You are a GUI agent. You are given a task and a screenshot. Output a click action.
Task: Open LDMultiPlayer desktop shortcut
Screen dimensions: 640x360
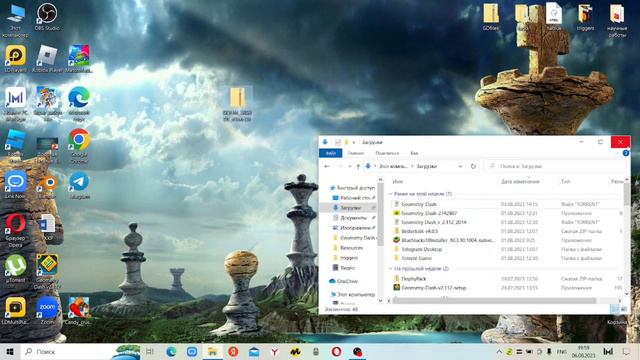pyautogui.click(x=15, y=311)
